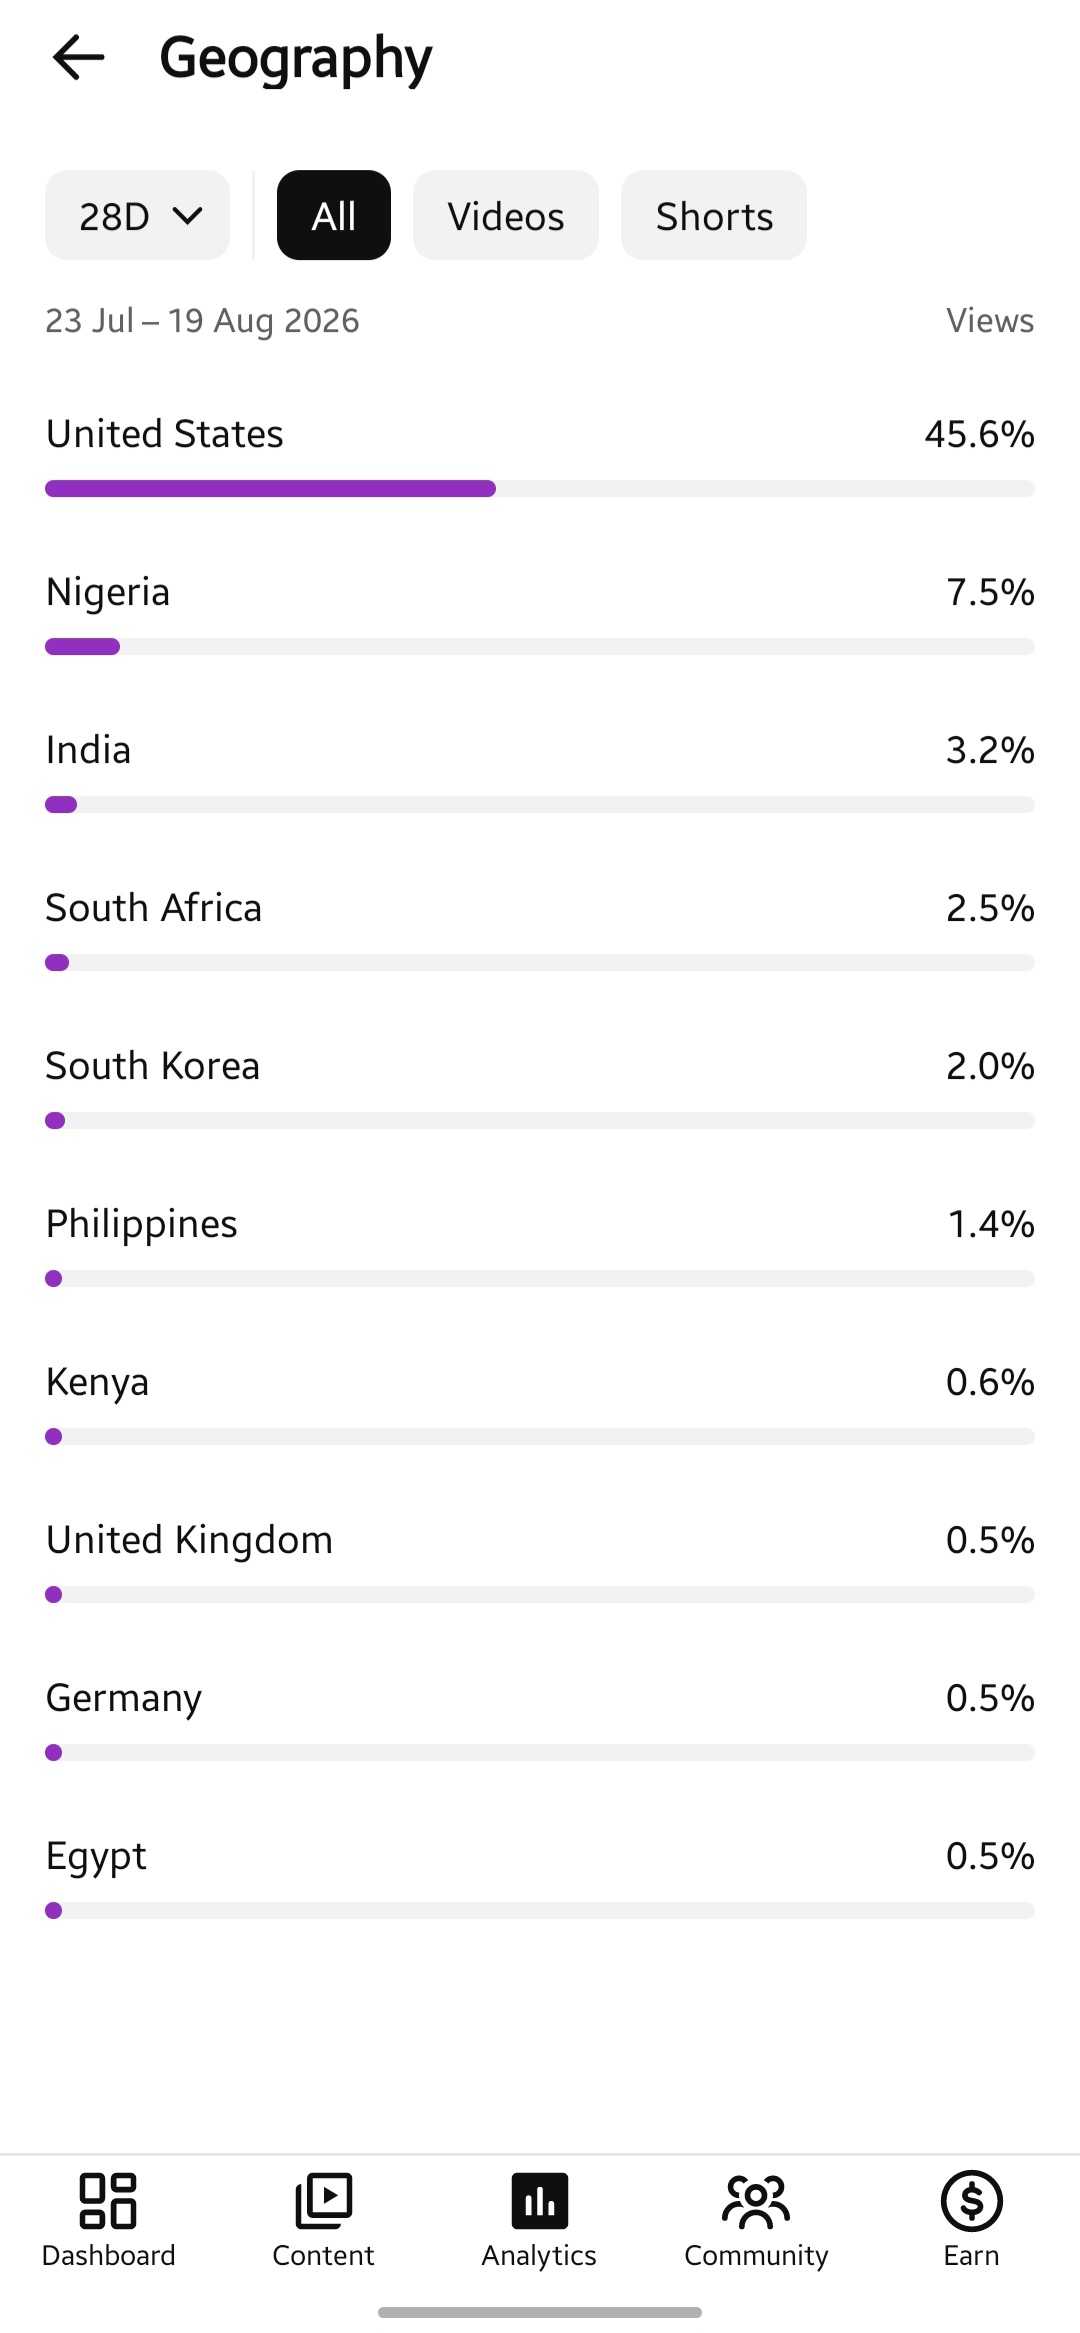Viewport: 1080px width, 2333px height.
Task: Select the All filter chip
Action: pos(334,215)
